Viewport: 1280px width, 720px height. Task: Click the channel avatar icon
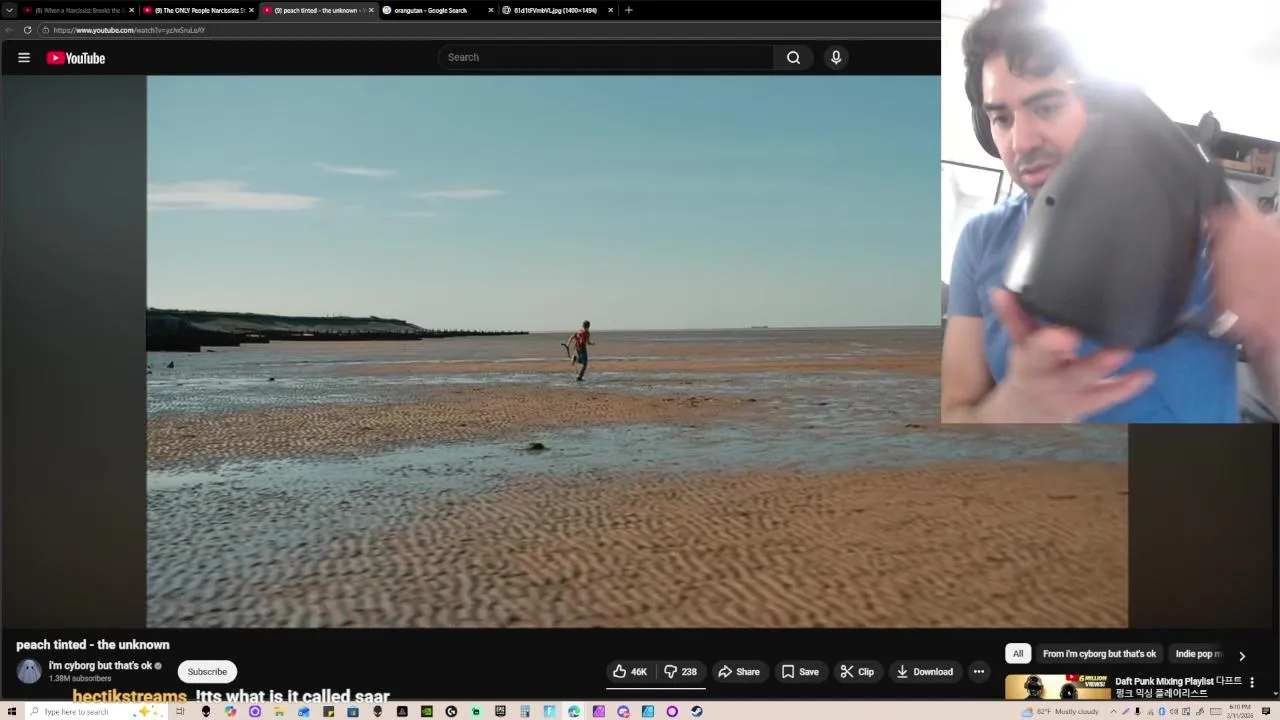pos(29,672)
